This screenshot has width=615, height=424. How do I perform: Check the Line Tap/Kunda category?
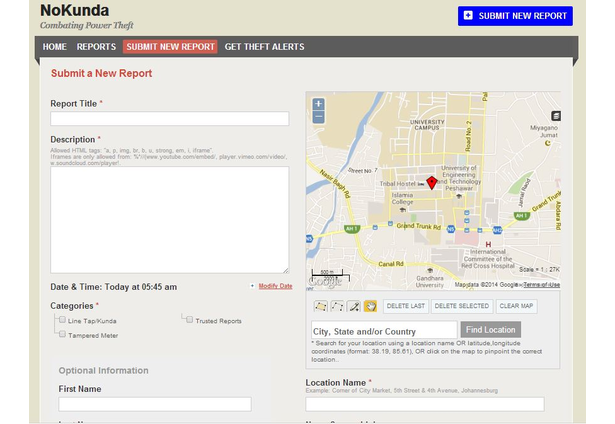62,320
